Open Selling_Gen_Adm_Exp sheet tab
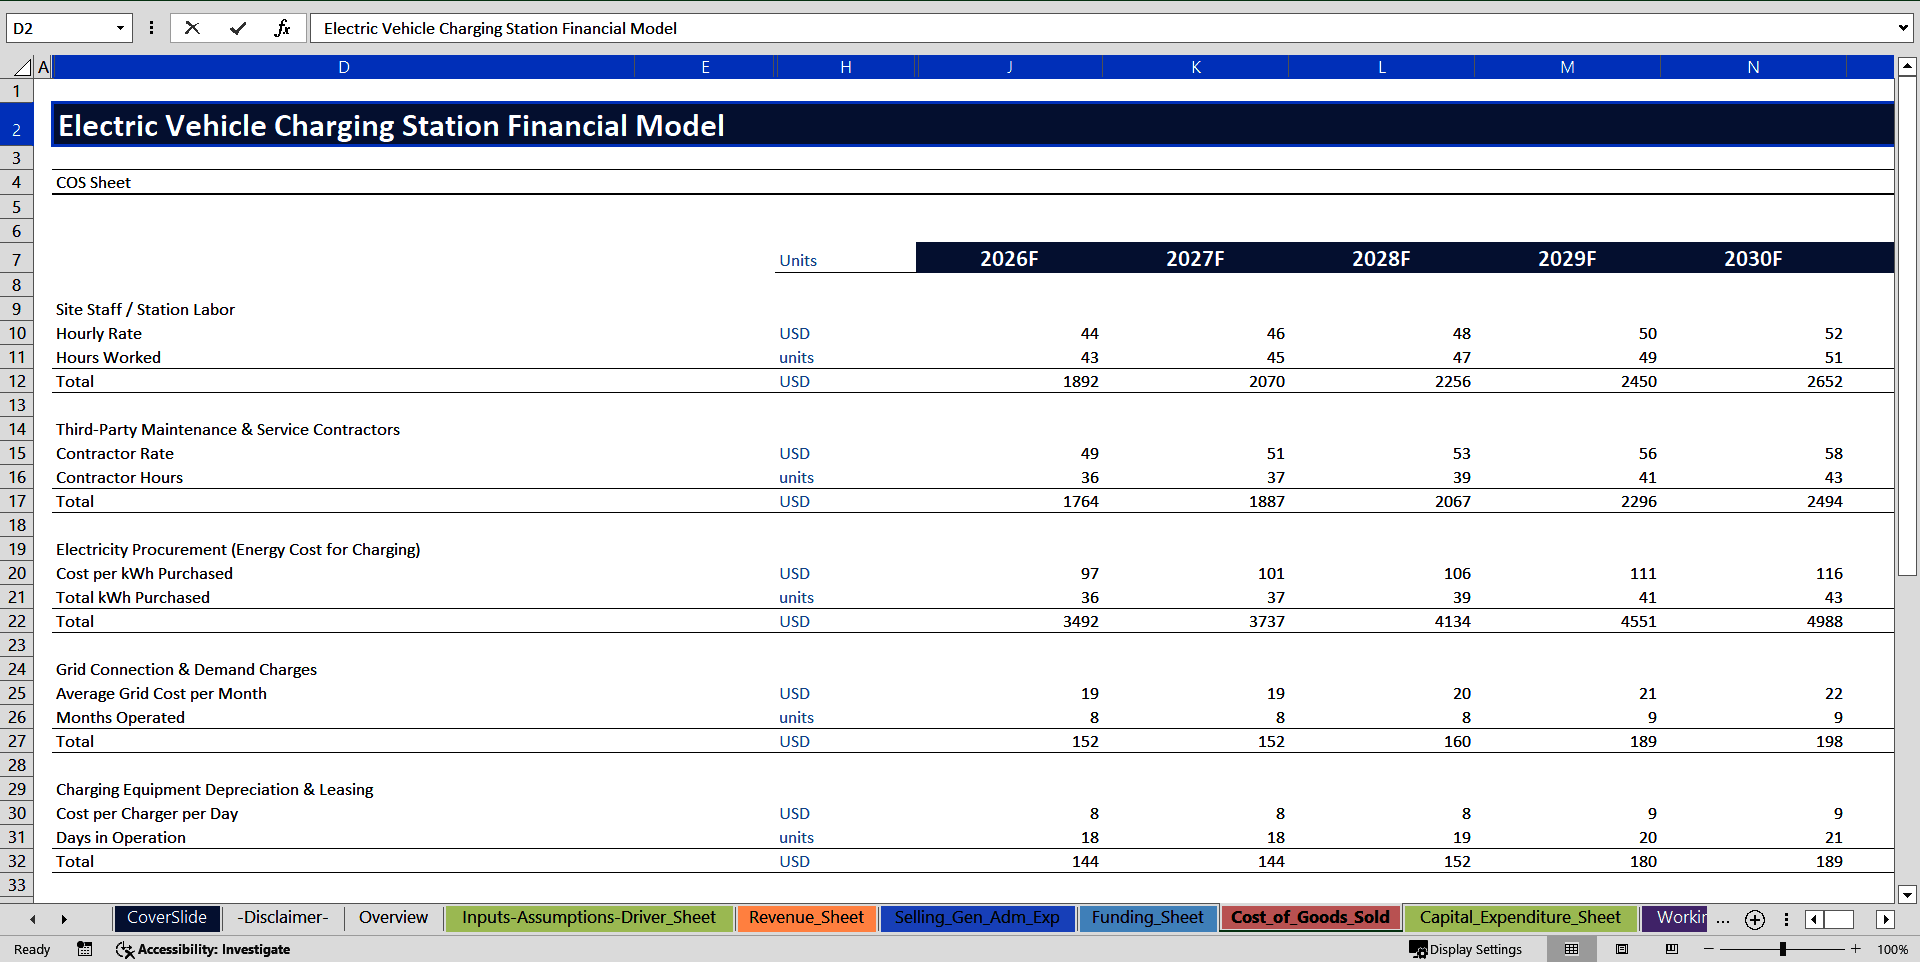The height and width of the screenshot is (962, 1920). (977, 917)
